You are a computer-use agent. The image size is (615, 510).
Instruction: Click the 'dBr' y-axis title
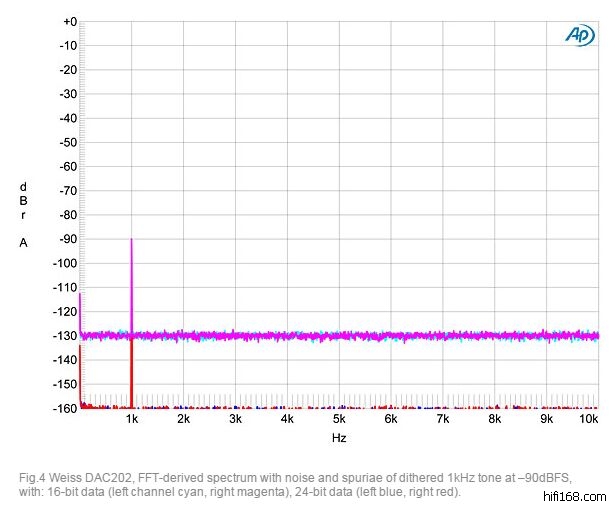coord(23,201)
